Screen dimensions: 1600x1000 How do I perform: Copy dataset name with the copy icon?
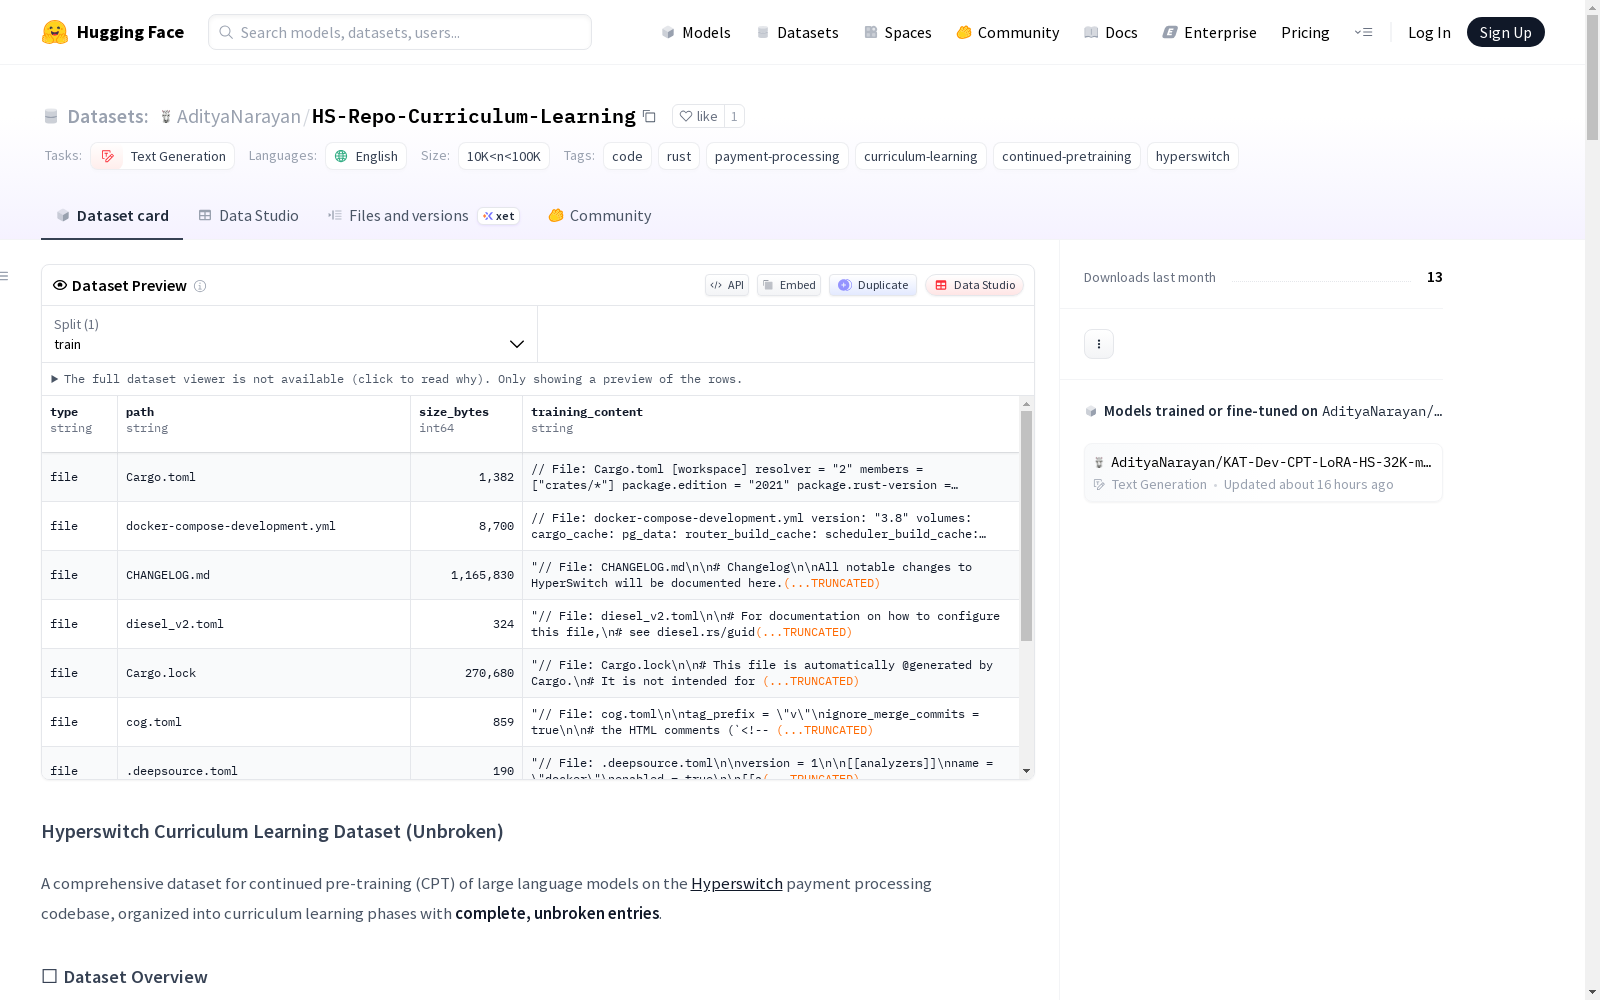pyautogui.click(x=649, y=116)
